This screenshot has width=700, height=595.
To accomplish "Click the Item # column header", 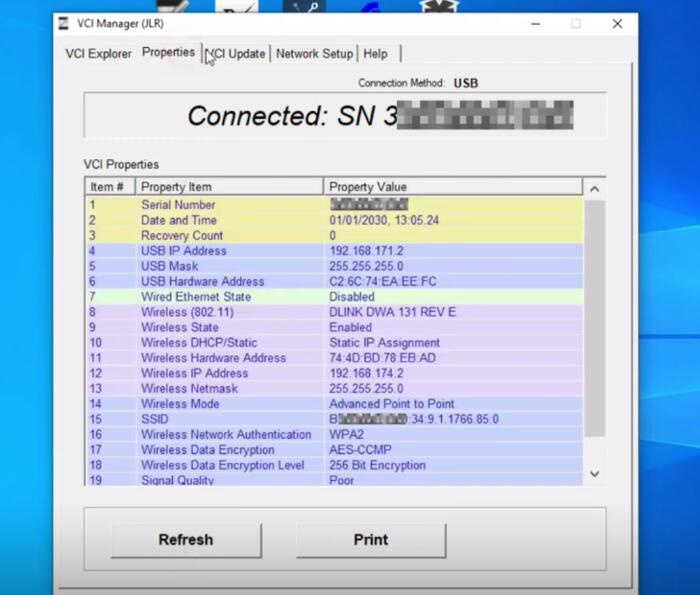I will tap(110, 187).
